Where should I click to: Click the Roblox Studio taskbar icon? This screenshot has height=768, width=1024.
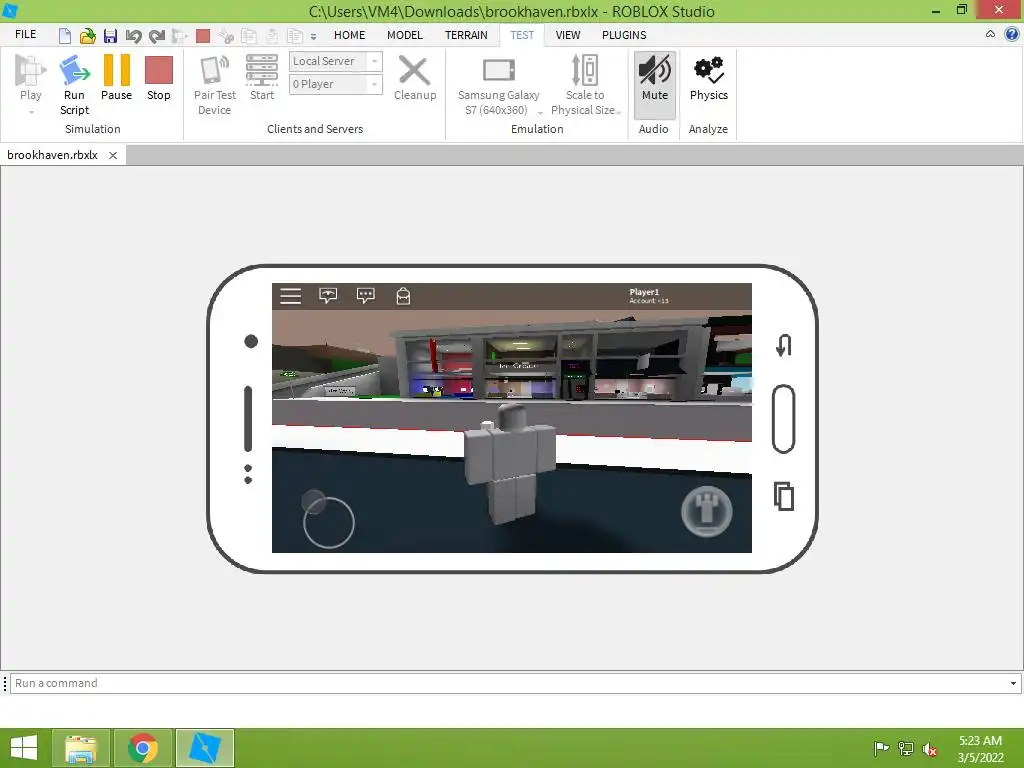point(204,748)
